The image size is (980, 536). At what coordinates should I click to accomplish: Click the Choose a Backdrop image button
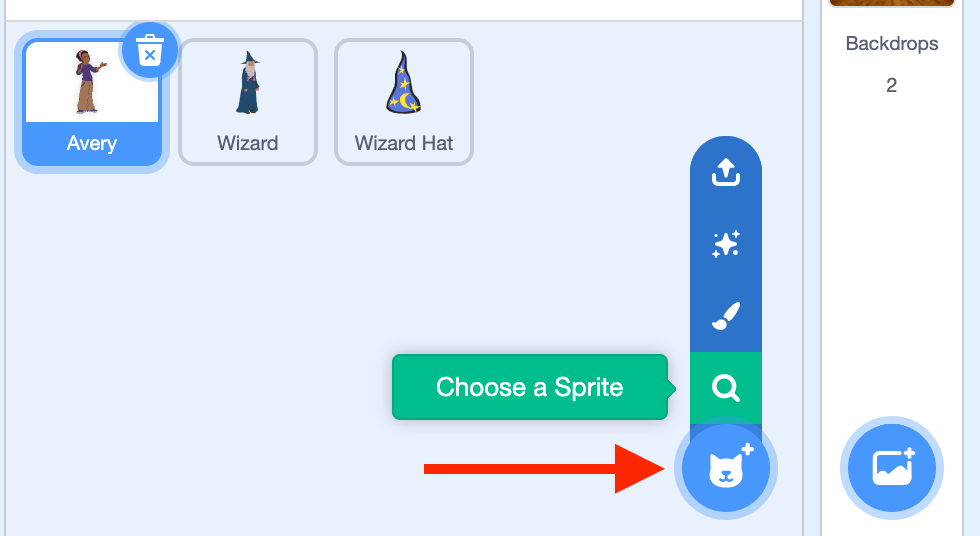tap(891, 467)
